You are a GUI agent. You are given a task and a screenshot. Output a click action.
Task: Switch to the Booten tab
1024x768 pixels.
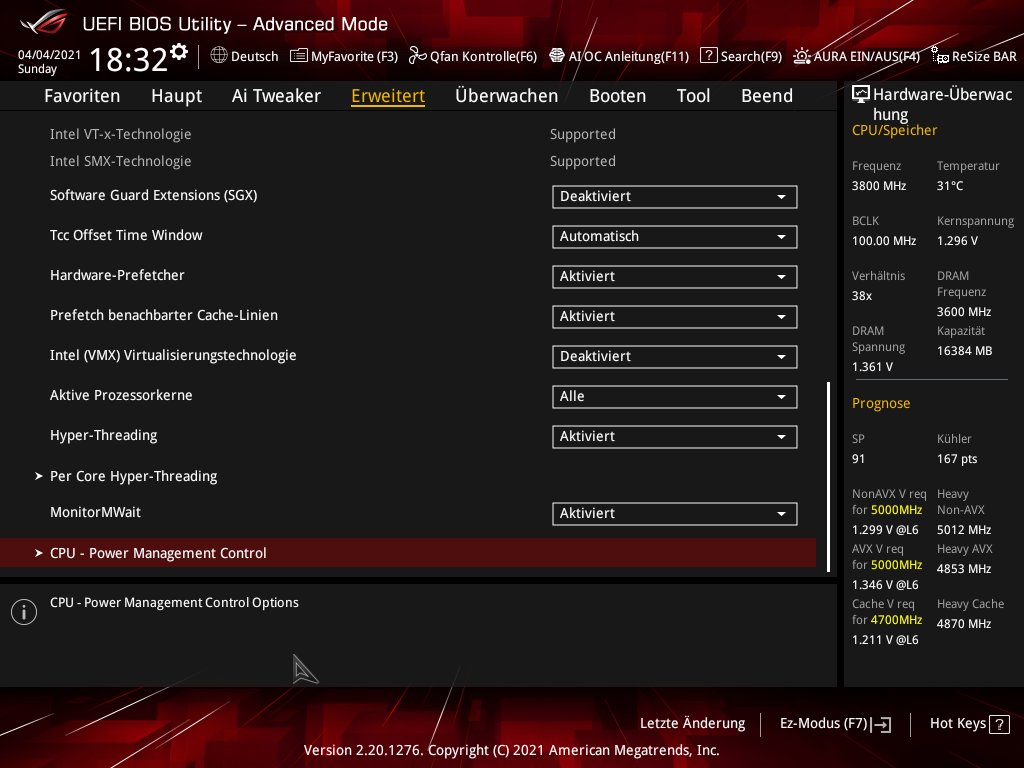617,96
